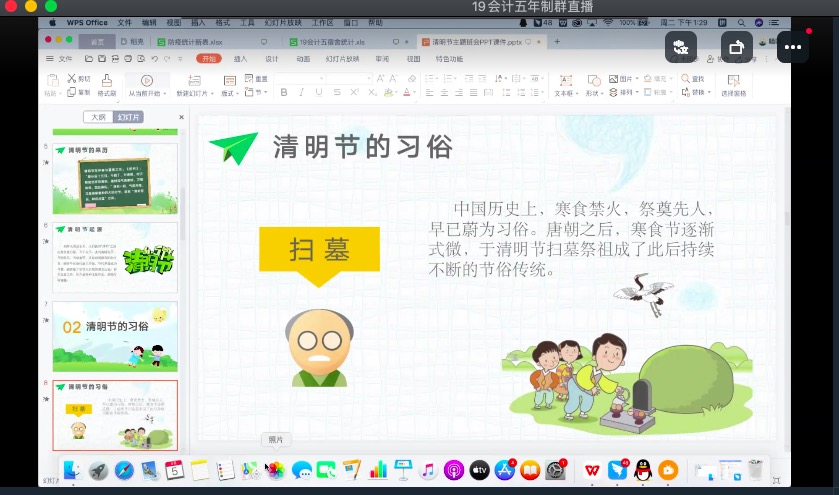Start slideshow from current slide (从当前开始)
This screenshot has width=839, height=495.
(146, 84)
